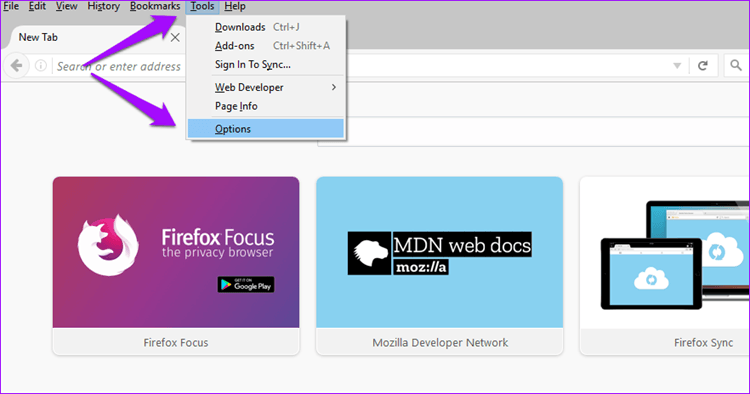Click the Firefox Focus caption

[x=176, y=343]
